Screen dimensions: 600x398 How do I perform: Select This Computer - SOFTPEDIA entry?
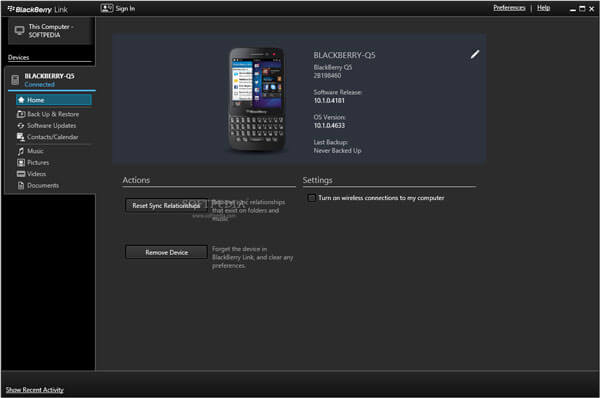coord(50,31)
